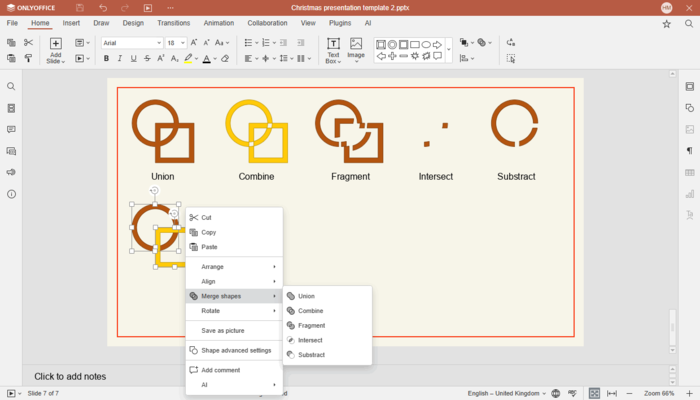The image size is (700, 400).
Task: Open Shape advanced settings from context menu
Action: coord(235,350)
